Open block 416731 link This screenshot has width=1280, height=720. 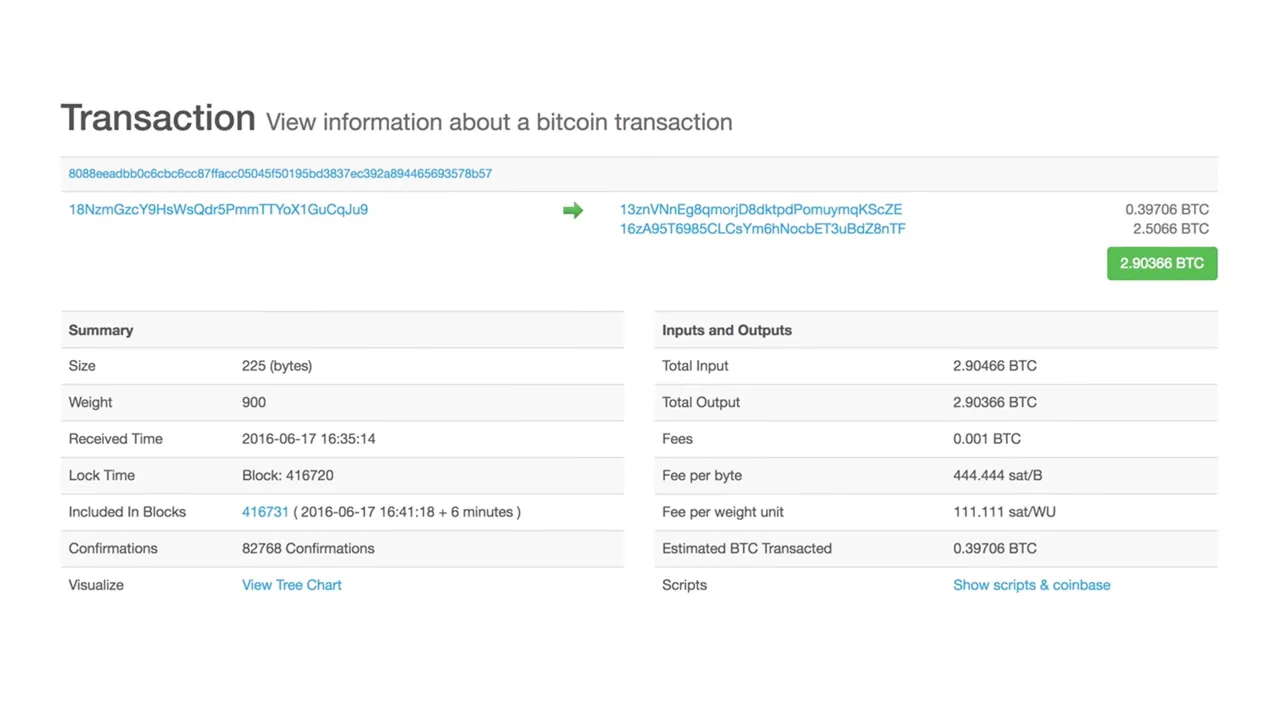265,512
